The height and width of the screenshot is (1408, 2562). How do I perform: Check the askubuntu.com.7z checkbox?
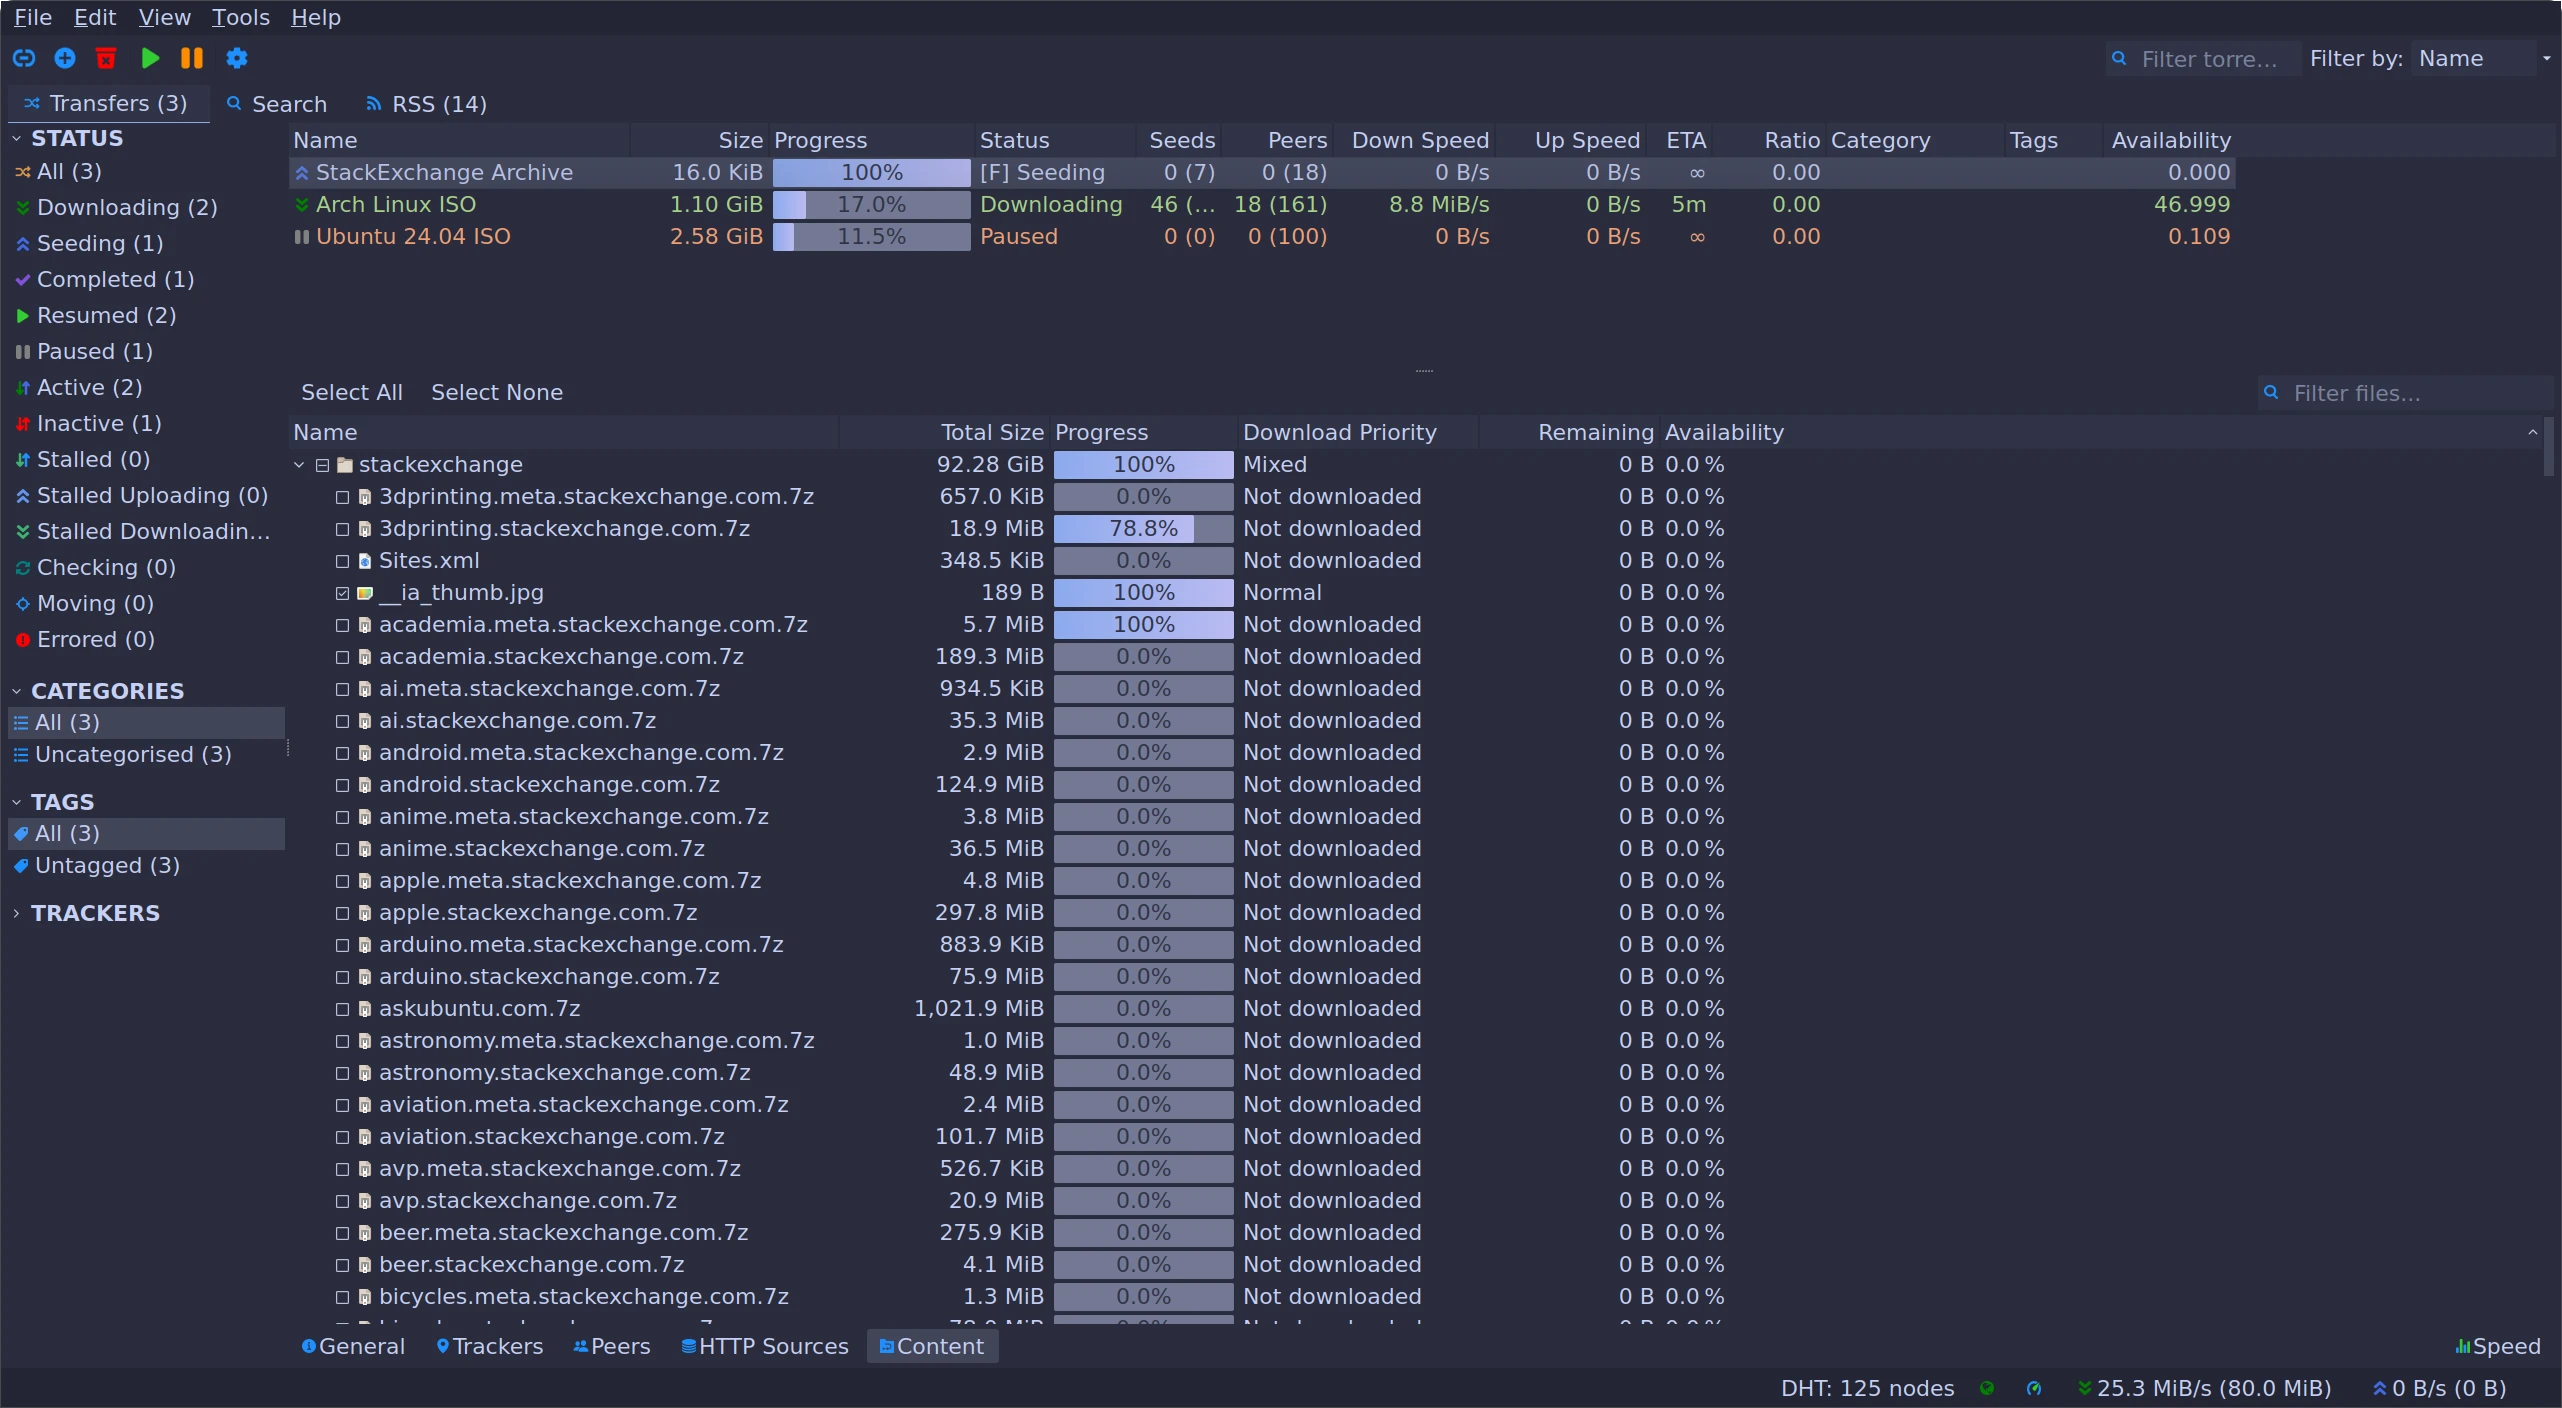342,1009
